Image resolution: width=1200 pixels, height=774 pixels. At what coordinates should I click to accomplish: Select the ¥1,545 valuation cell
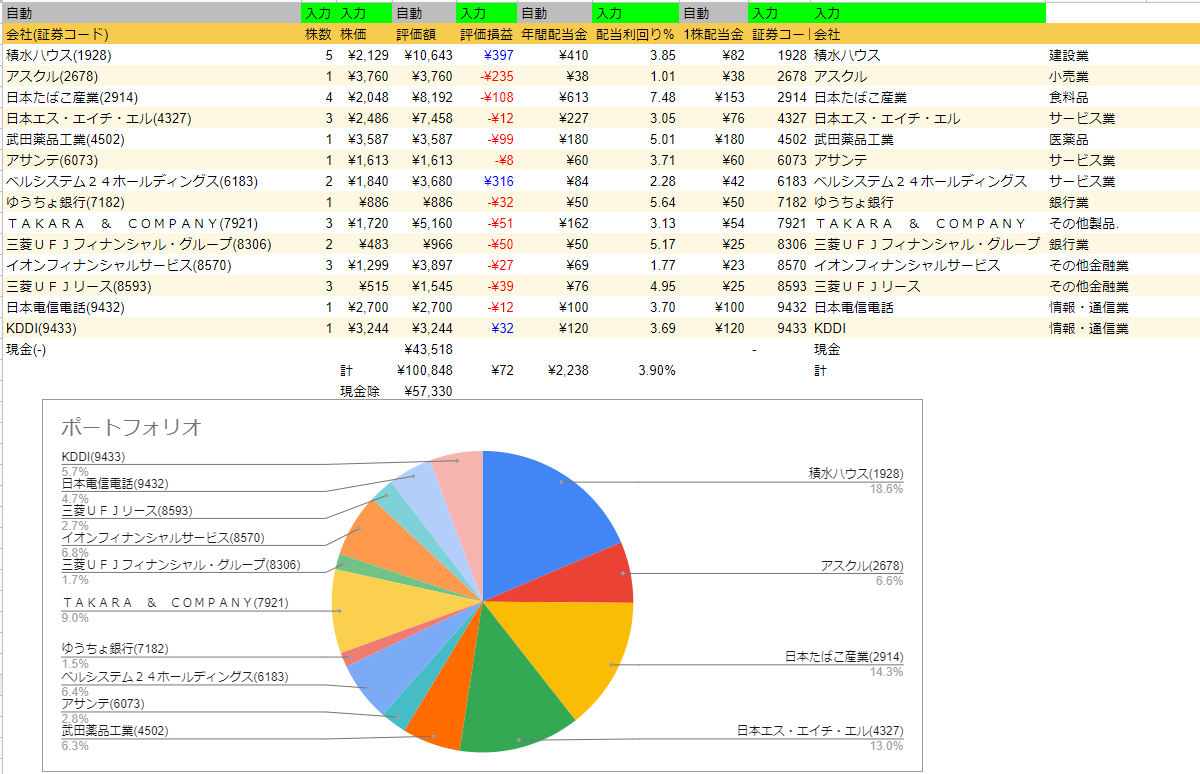click(x=423, y=286)
